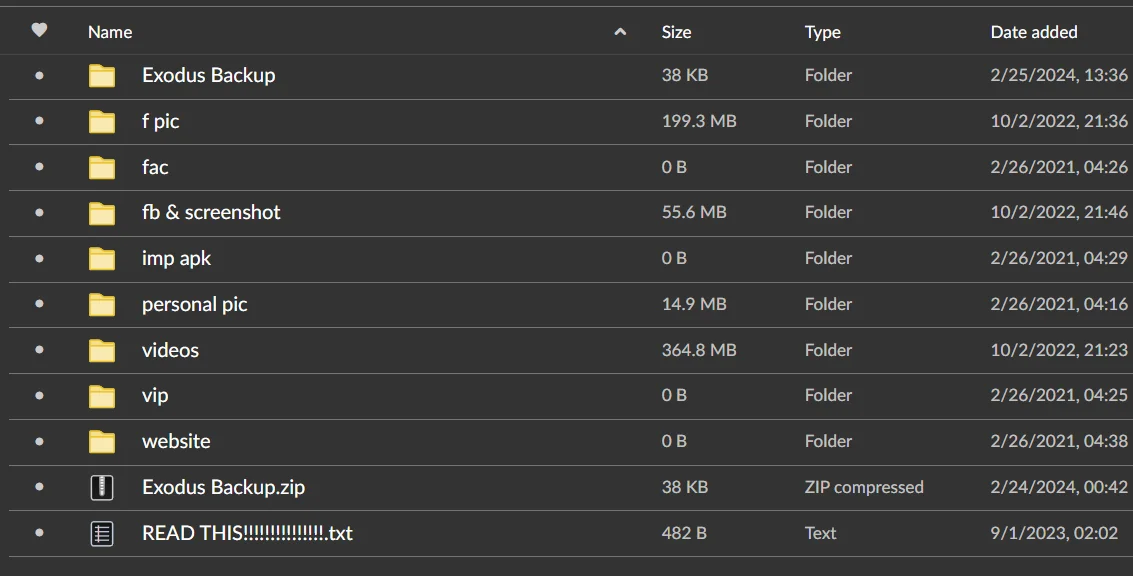Open the fb & screenshot folder name
The image size is (1133, 576).
(x=211, y=212)
